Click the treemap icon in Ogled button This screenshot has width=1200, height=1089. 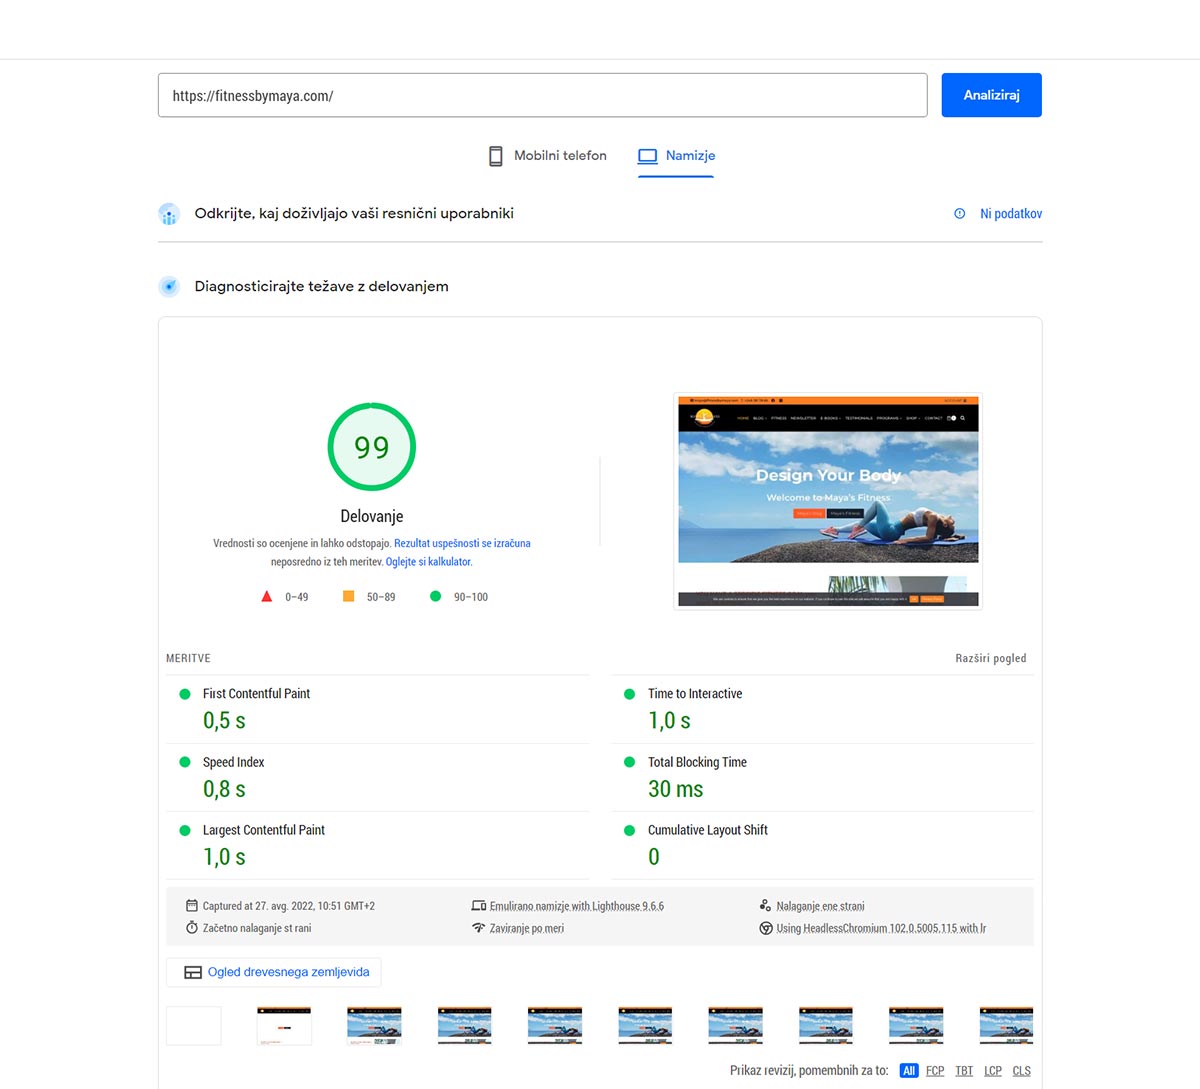click(x=193, y=972)
